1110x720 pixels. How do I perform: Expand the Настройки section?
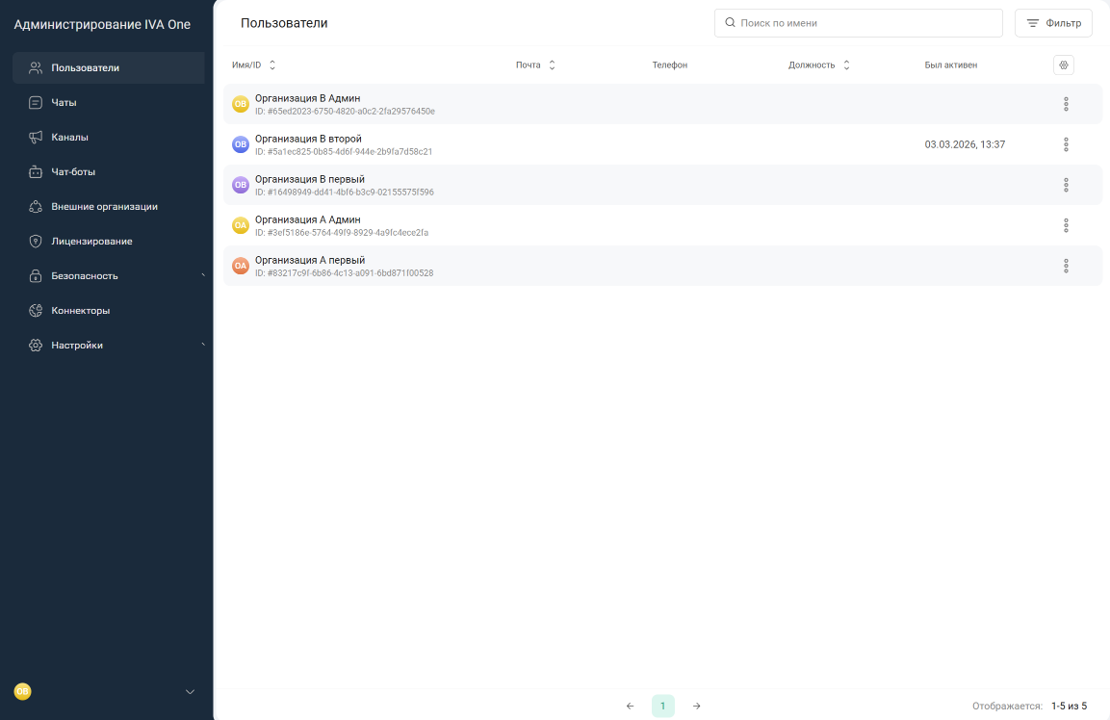click(203, 345)
